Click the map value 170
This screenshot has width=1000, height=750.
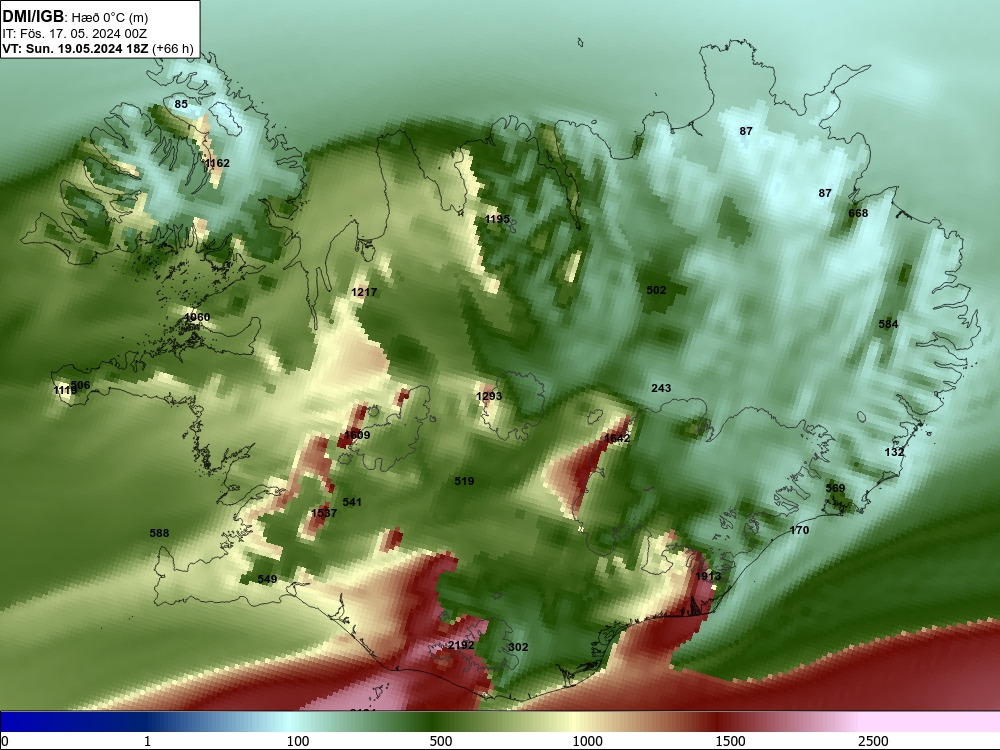click(x=799, y=530)
